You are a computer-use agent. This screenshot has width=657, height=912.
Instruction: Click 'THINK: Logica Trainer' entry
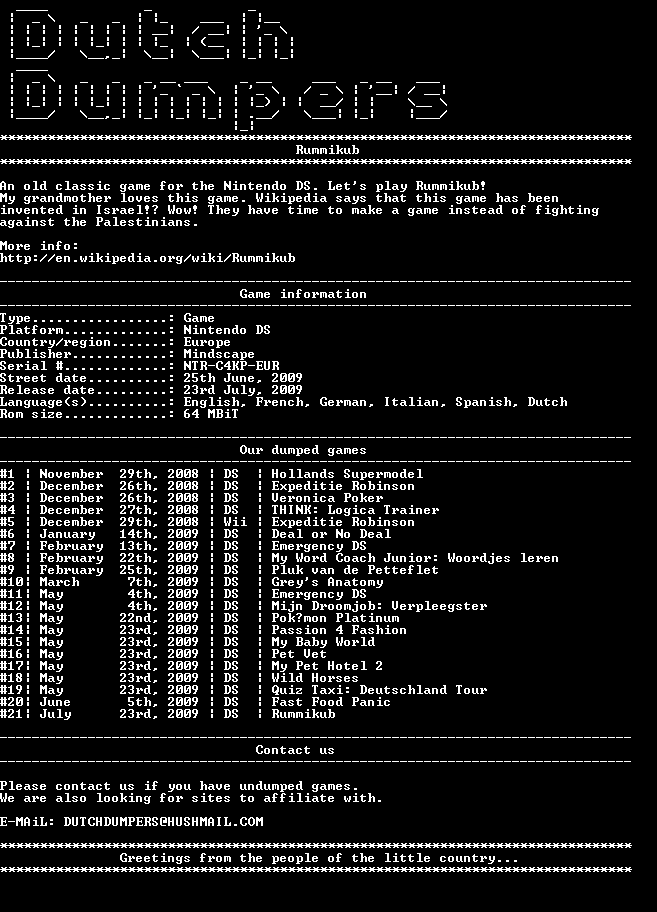[355, 510]
